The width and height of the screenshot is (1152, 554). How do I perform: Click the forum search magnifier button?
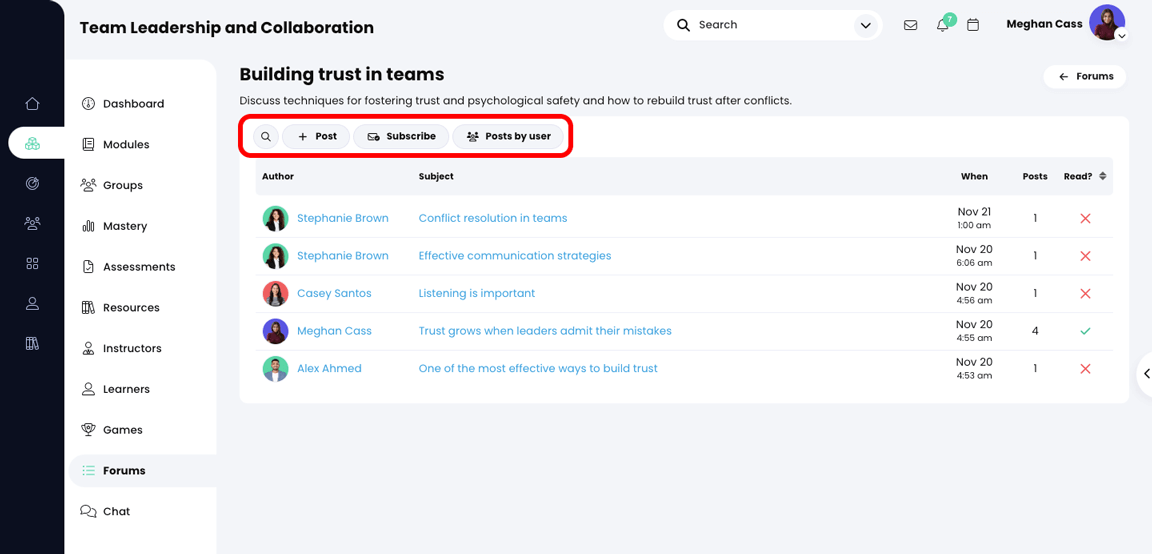click(x=266, y=137)
